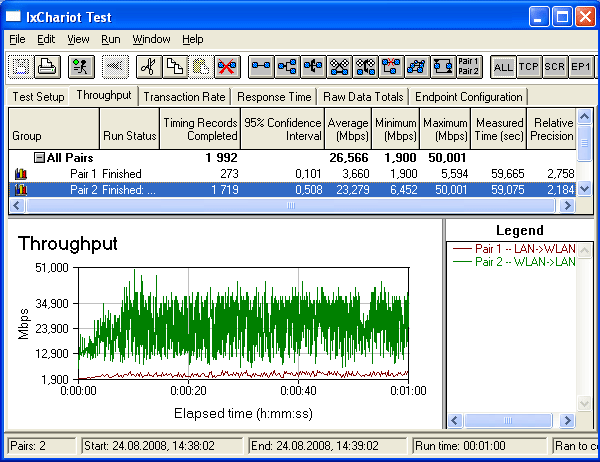Click the results table horizontal scrollbar thumb
The height and width of the screenshot is (462, 600).
pos(290,206)
